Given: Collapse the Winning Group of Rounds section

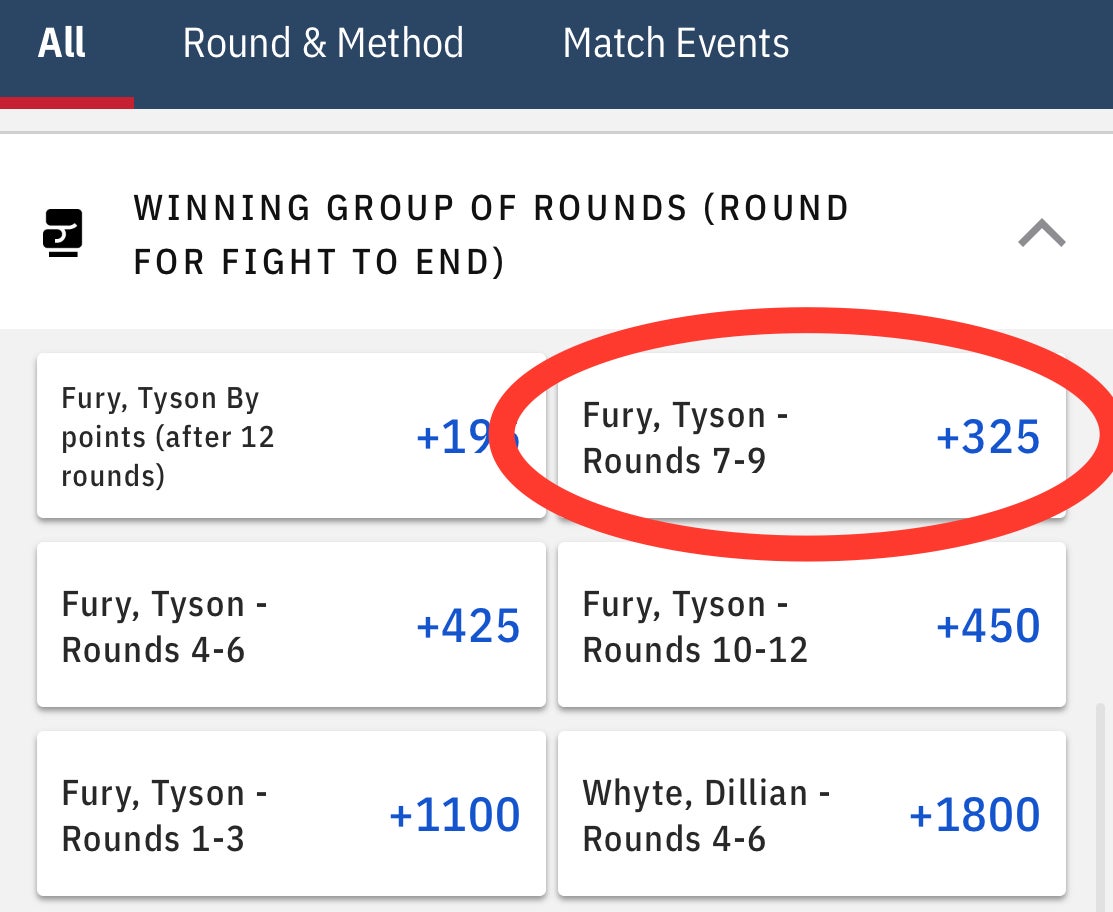Looking at the screenshot, I should click(1041, 235).
